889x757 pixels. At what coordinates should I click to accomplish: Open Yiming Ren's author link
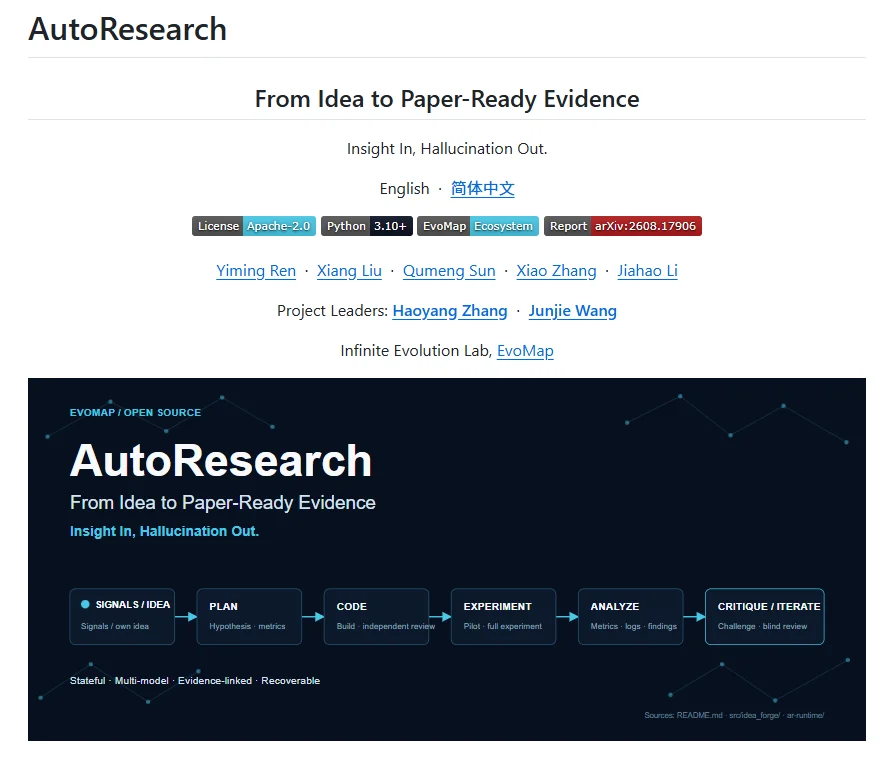256,271
